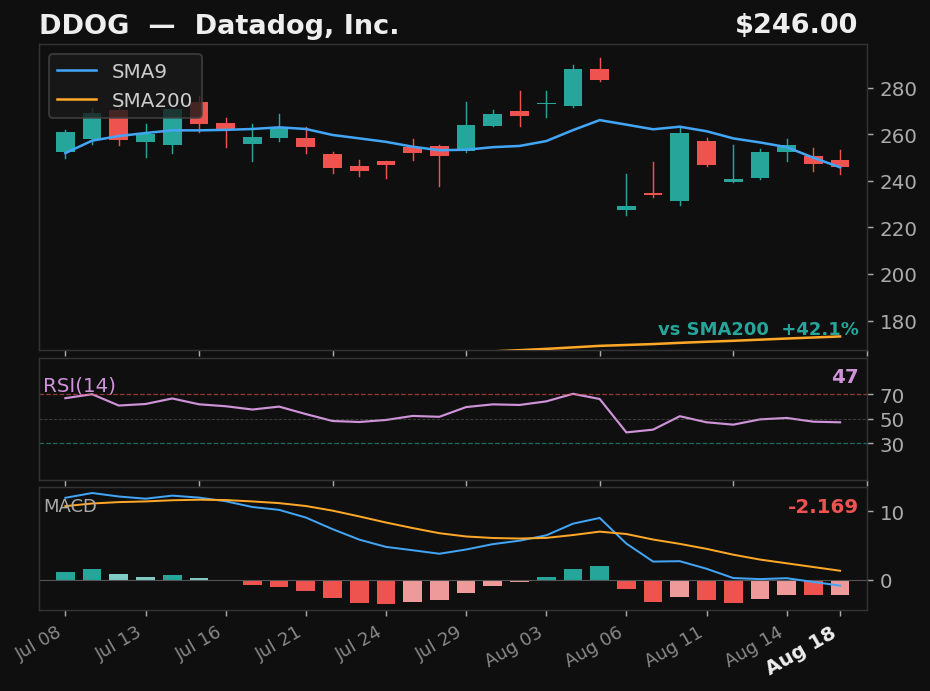The image size is (930, 691).
Task: Click the MACD 10 axis label
Action: [x=891, y=513]
